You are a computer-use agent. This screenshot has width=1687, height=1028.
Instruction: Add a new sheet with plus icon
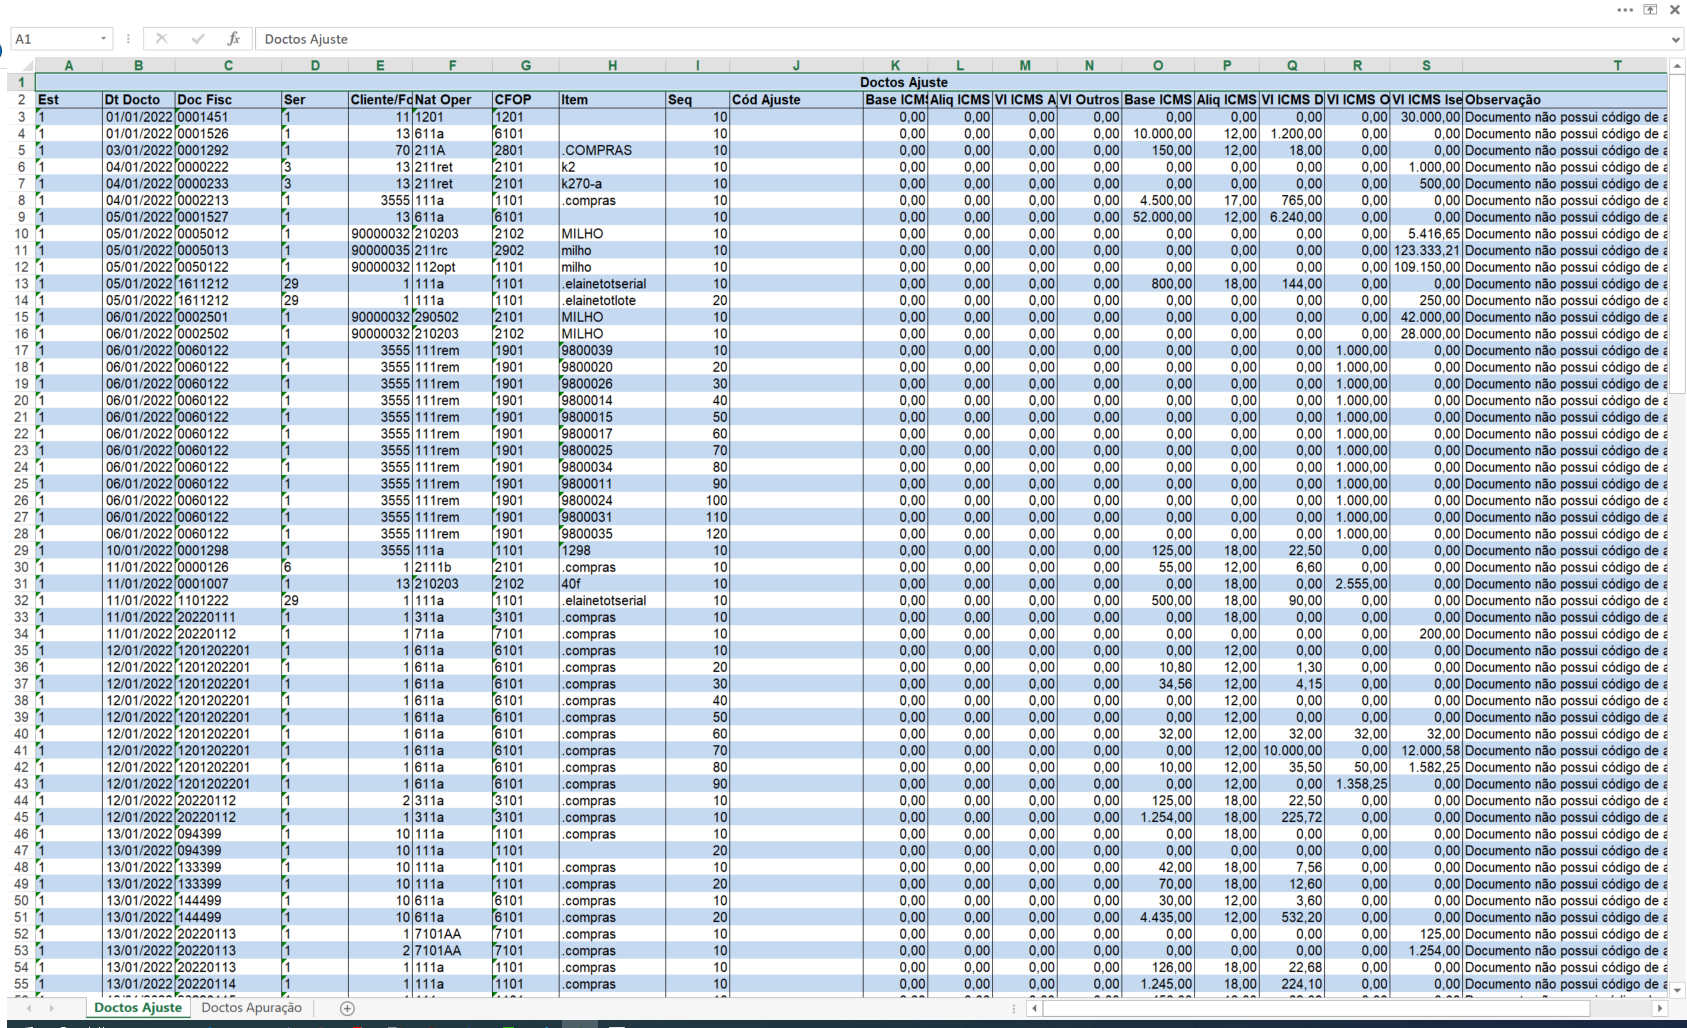(x=347, y=1008)
